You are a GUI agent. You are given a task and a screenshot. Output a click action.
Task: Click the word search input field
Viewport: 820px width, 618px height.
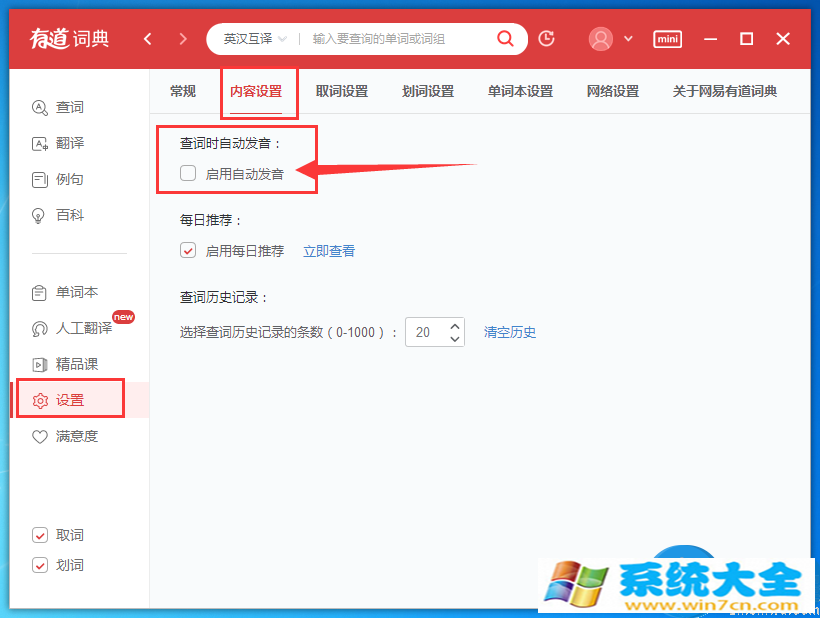[400, 39]
